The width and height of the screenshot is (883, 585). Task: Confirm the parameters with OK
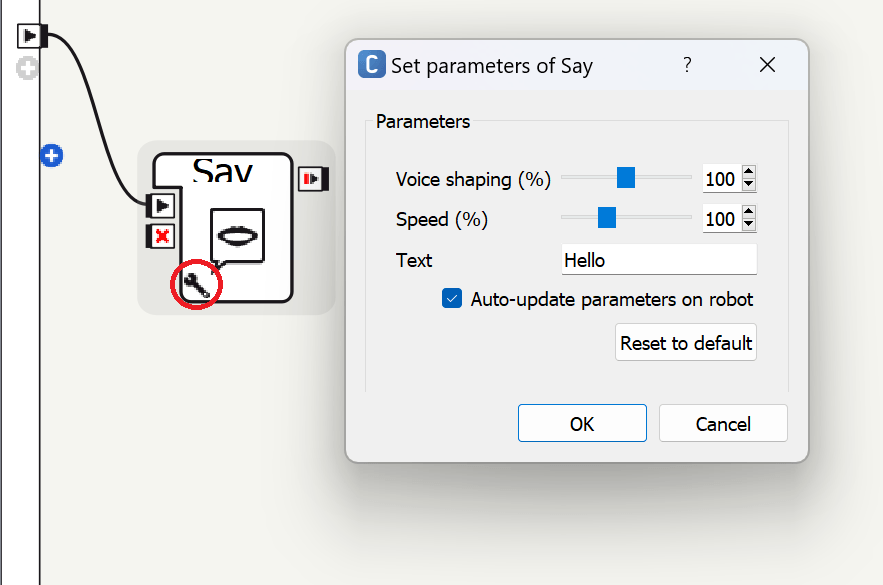tap(582, 424)
